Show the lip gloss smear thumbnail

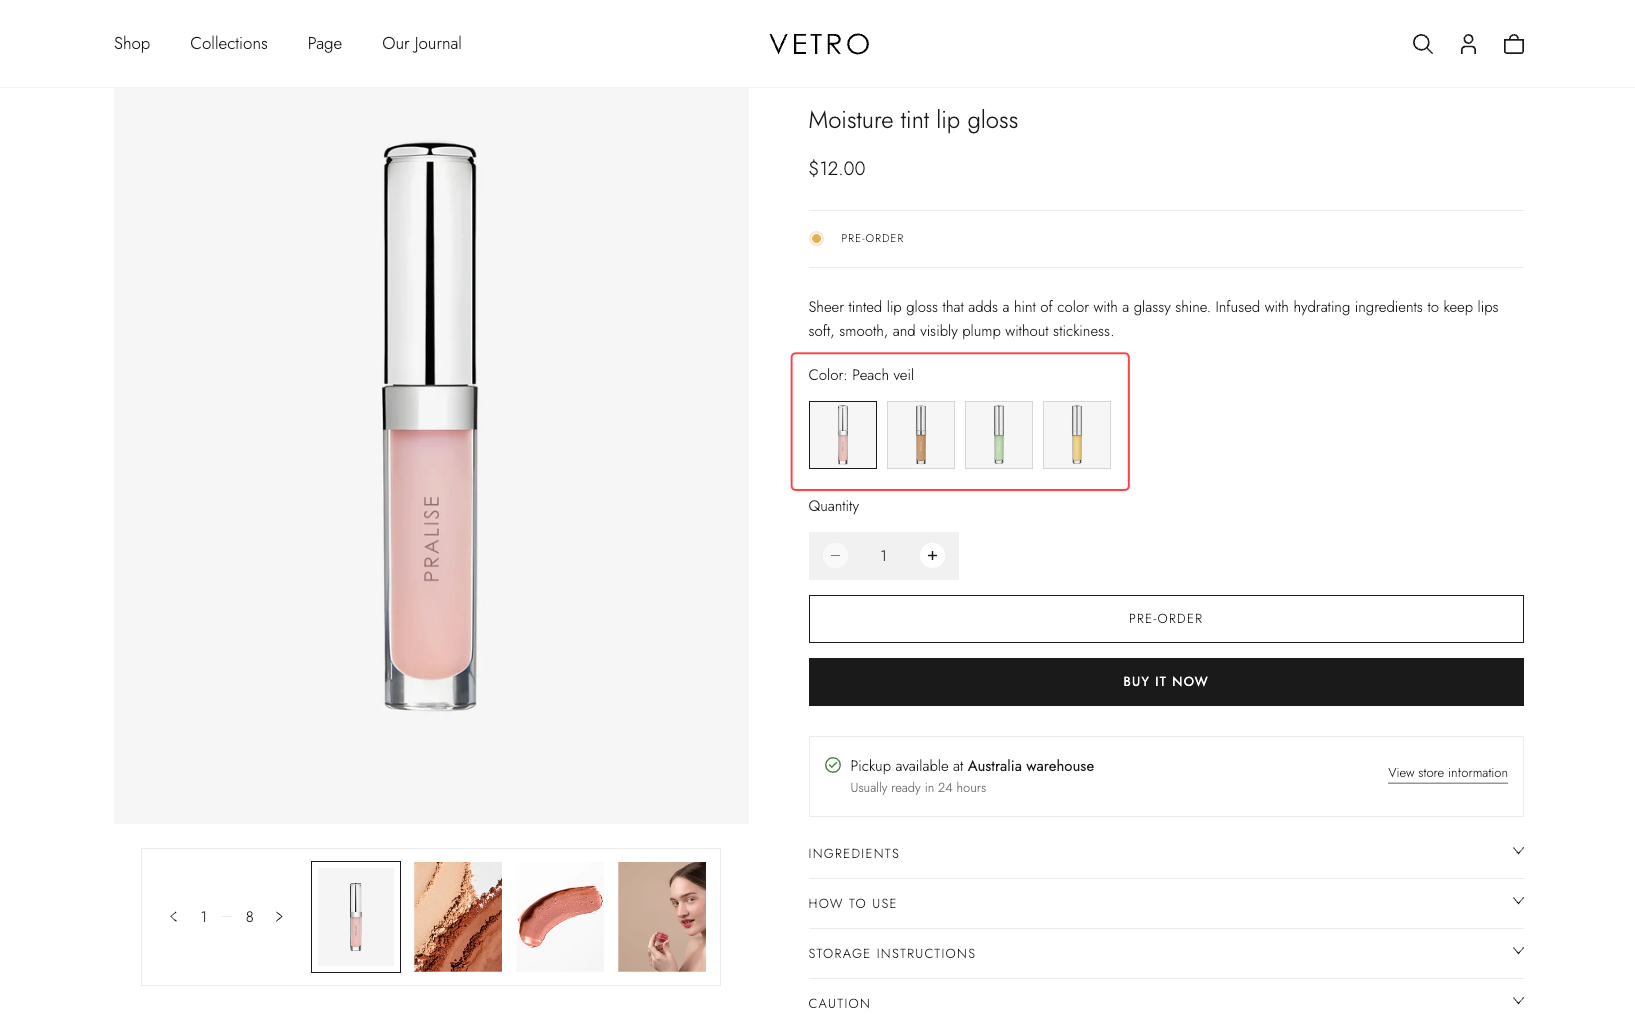point(560,917)
